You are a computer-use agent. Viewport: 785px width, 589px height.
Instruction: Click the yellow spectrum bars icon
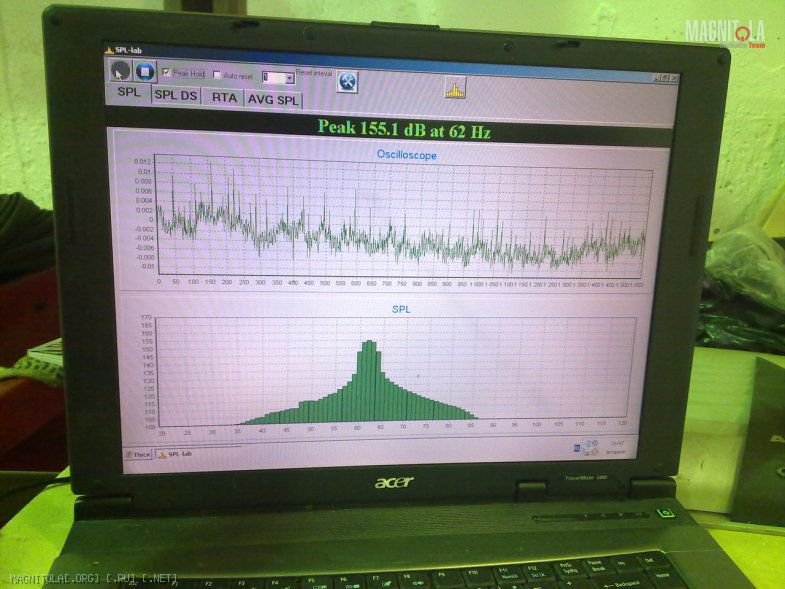click(456, 89)
